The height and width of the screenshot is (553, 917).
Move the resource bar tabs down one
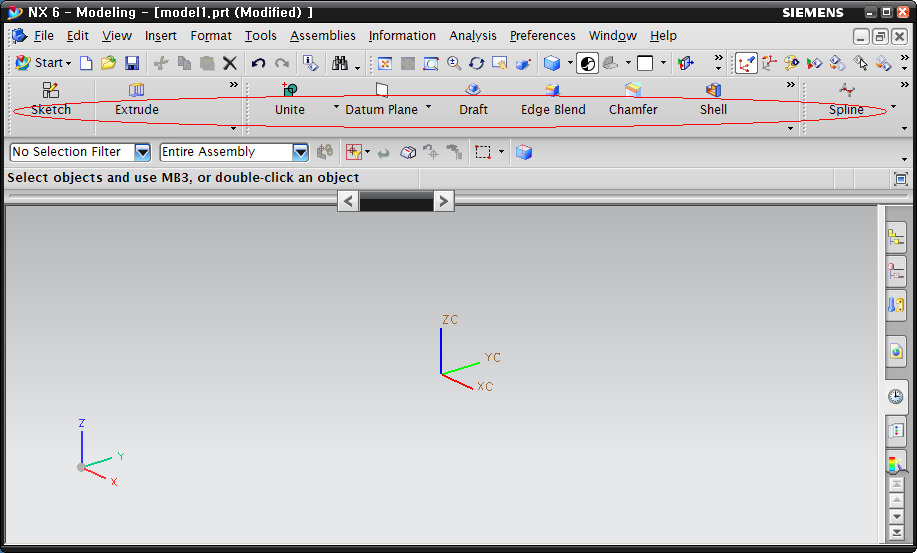[x=896, y=517]
